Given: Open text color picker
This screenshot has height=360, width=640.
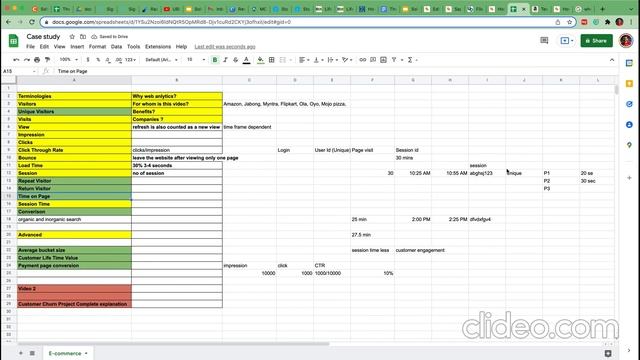Looking at the screenshot, I should tap(247, 60).
